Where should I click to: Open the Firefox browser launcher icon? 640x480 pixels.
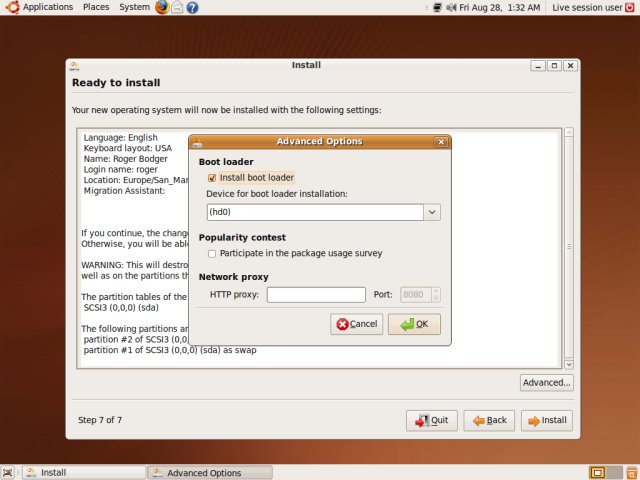(162, 7)
